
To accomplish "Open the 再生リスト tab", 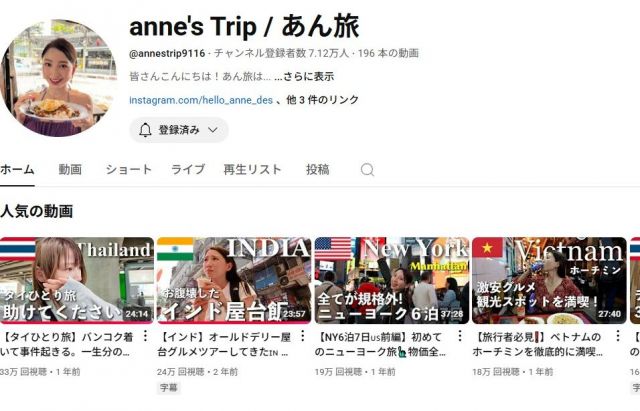I will [x=252, y=169].
